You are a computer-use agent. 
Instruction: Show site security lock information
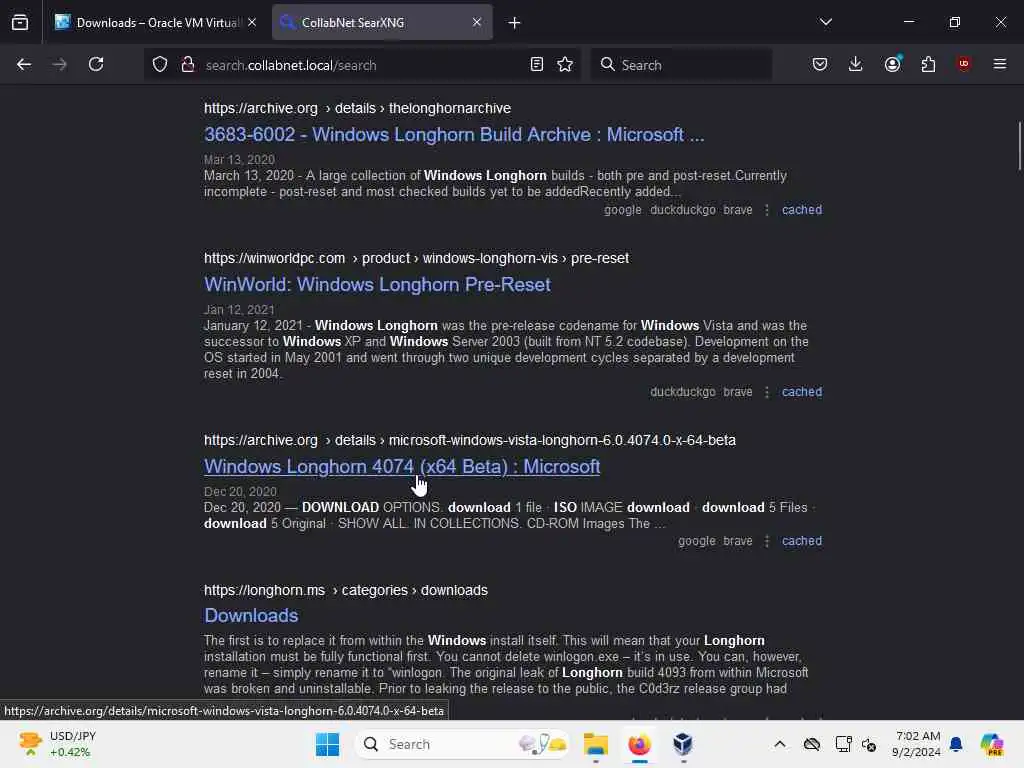[x=188, y=65]
